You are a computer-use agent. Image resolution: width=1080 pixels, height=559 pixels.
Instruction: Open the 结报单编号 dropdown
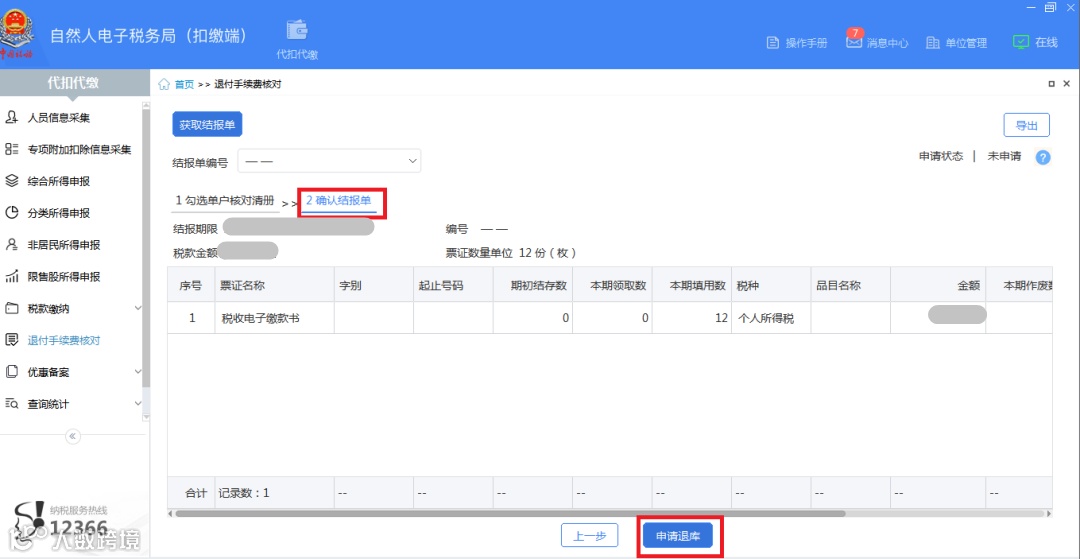[x=329, y=161]
